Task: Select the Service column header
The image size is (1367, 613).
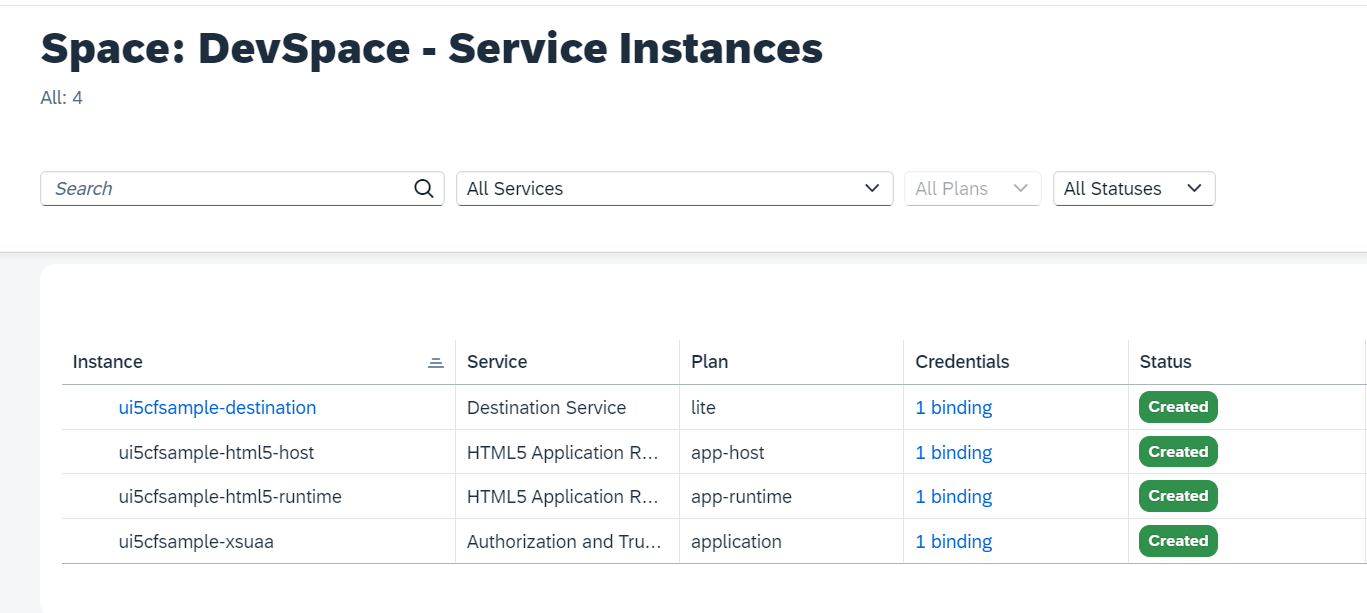Action: coord(497,362)
